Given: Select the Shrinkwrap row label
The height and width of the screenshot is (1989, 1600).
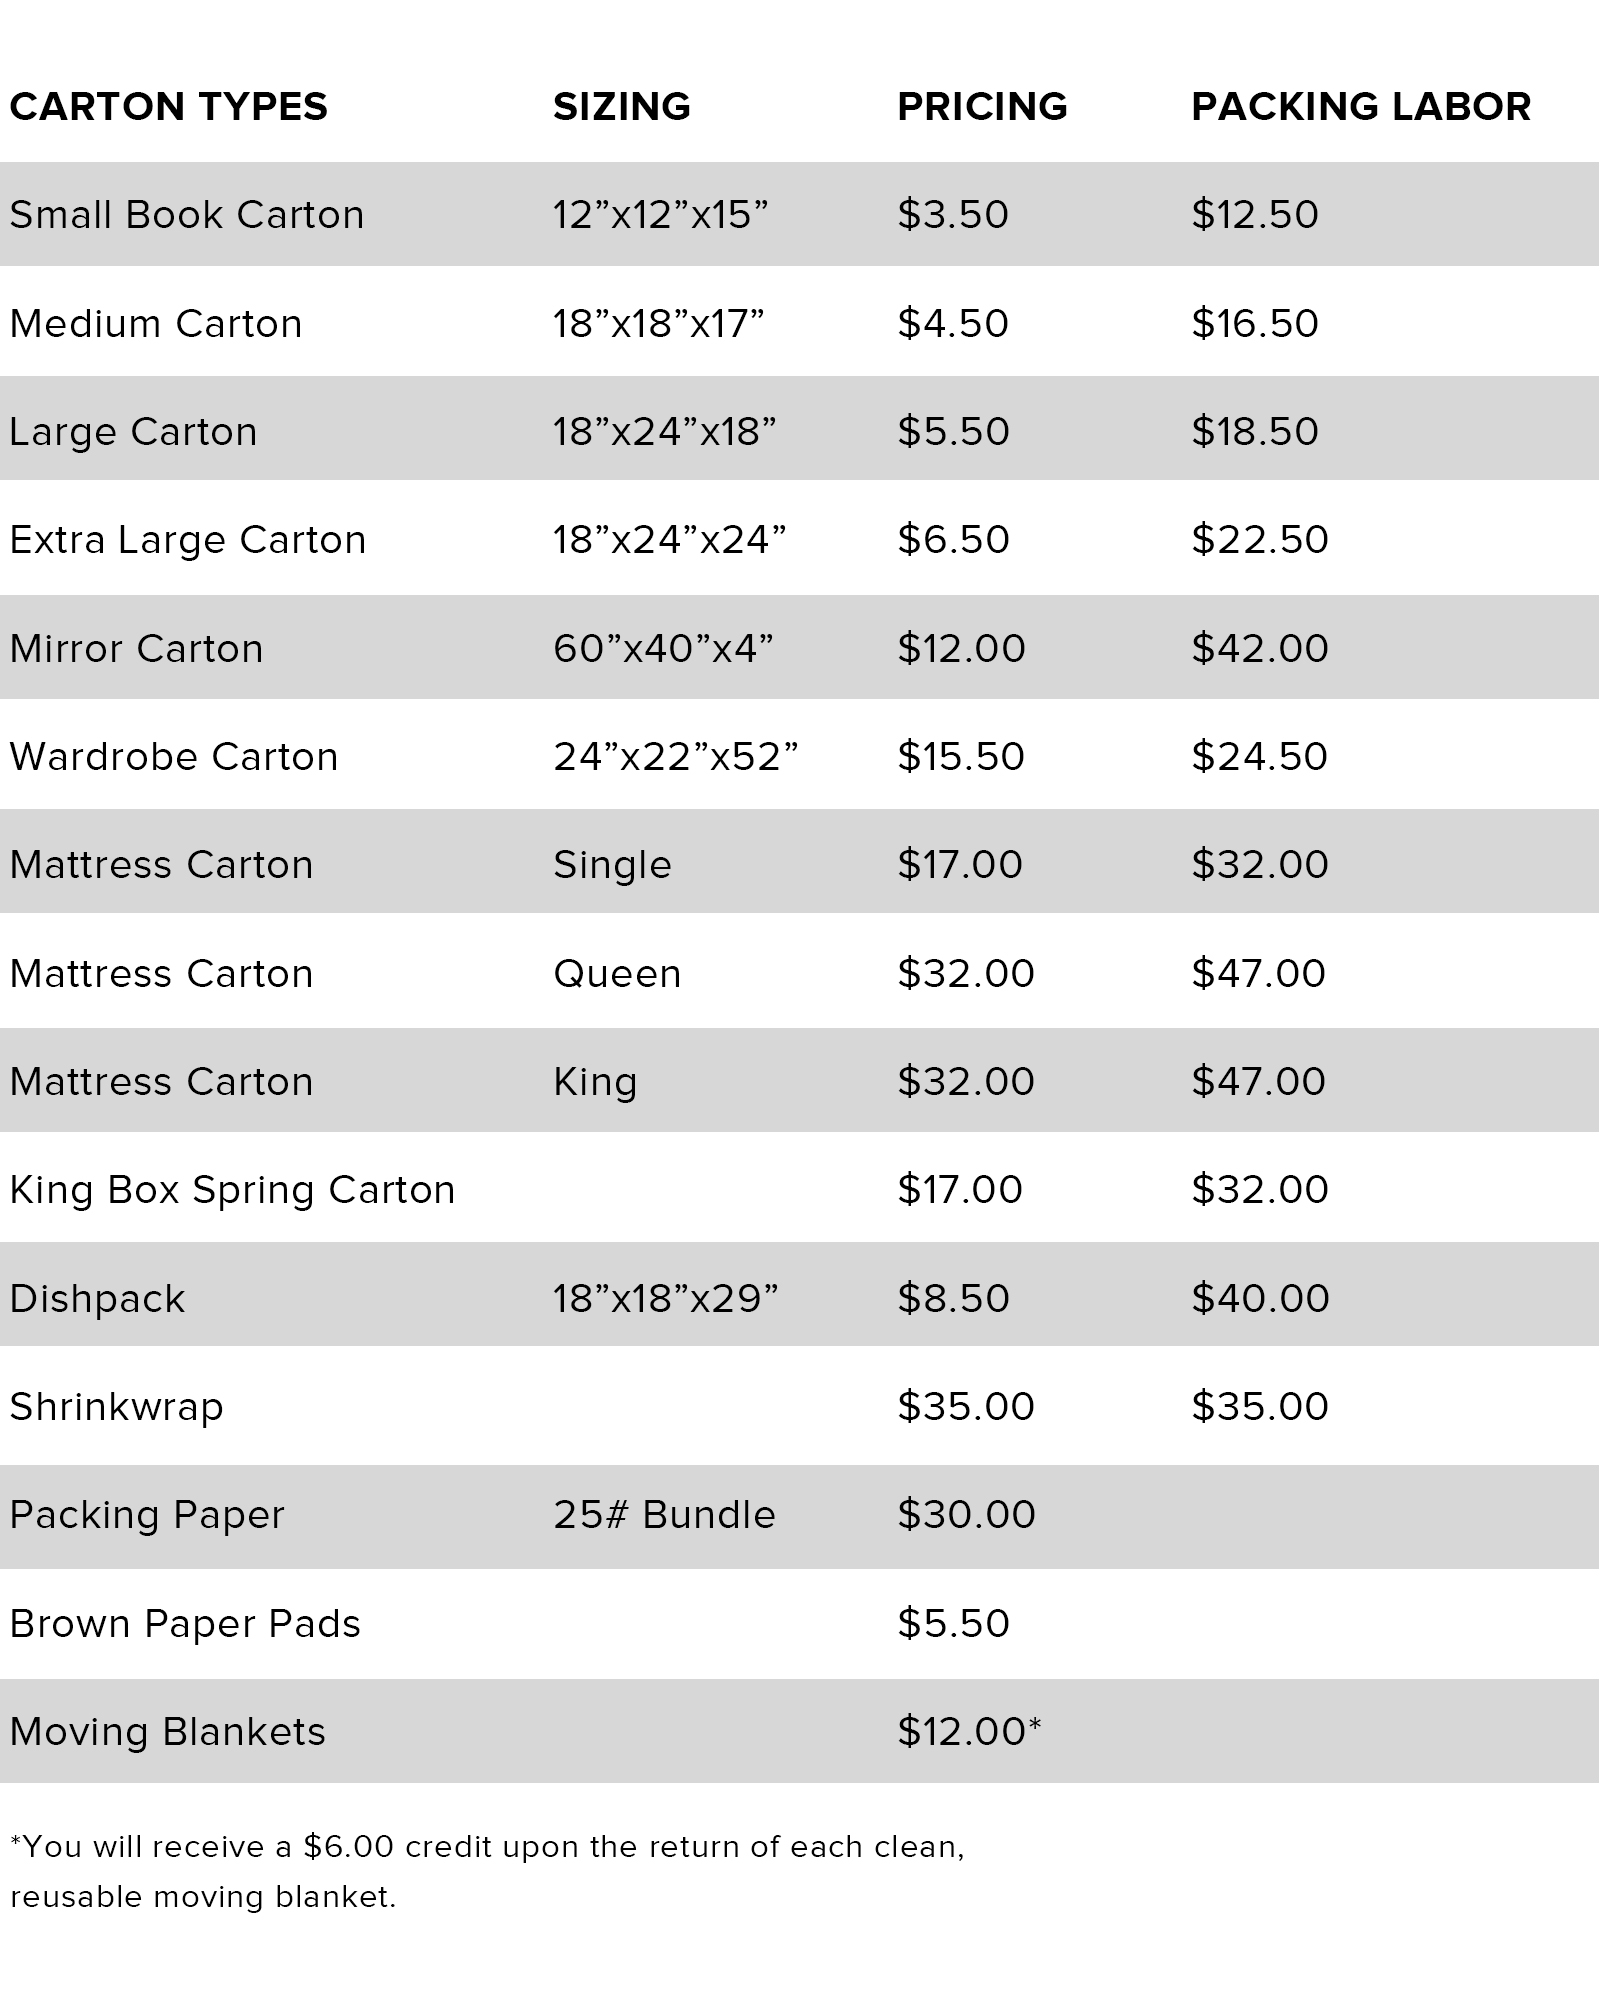Looking at the screenshot, I should pyautogui.click(x=117, y=1407).
